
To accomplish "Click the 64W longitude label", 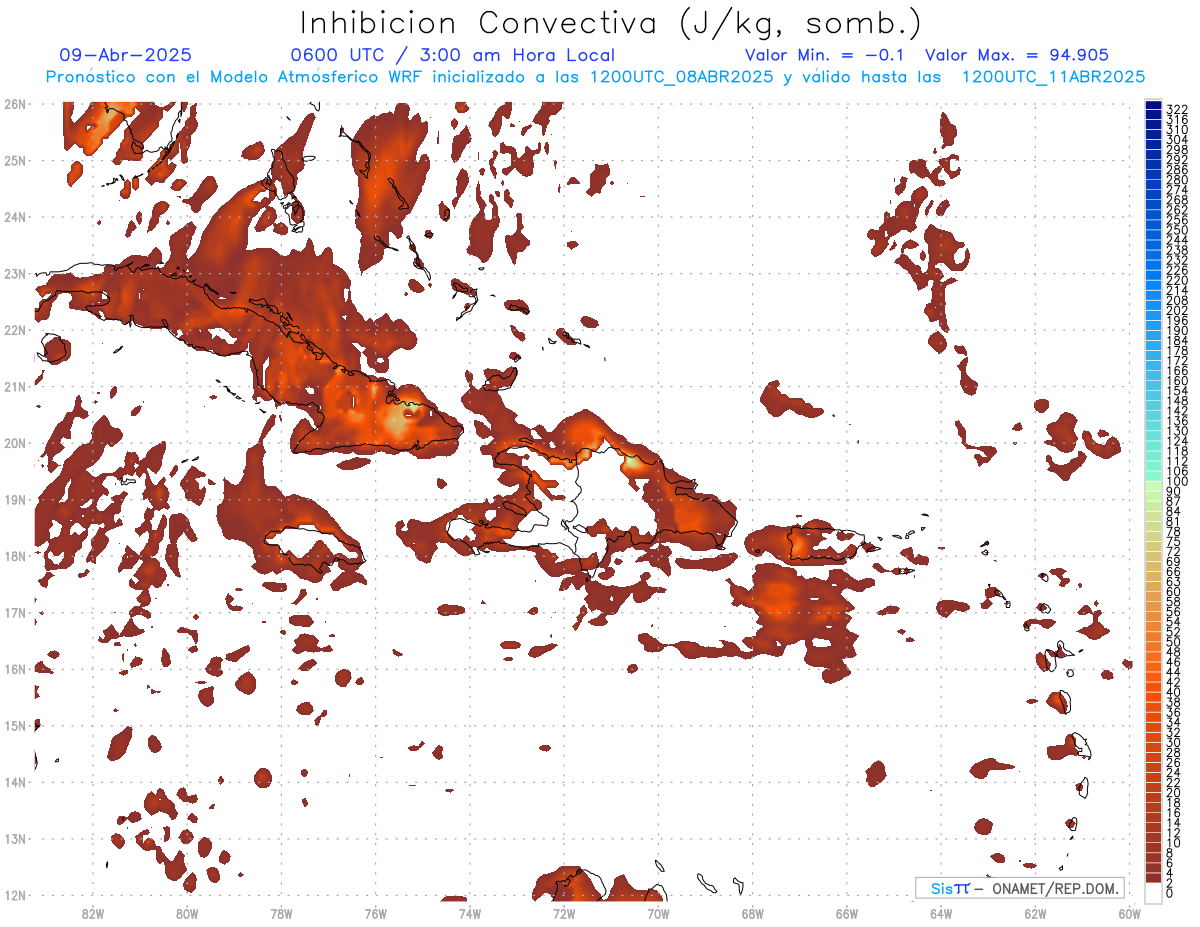I will pos(941,913).
